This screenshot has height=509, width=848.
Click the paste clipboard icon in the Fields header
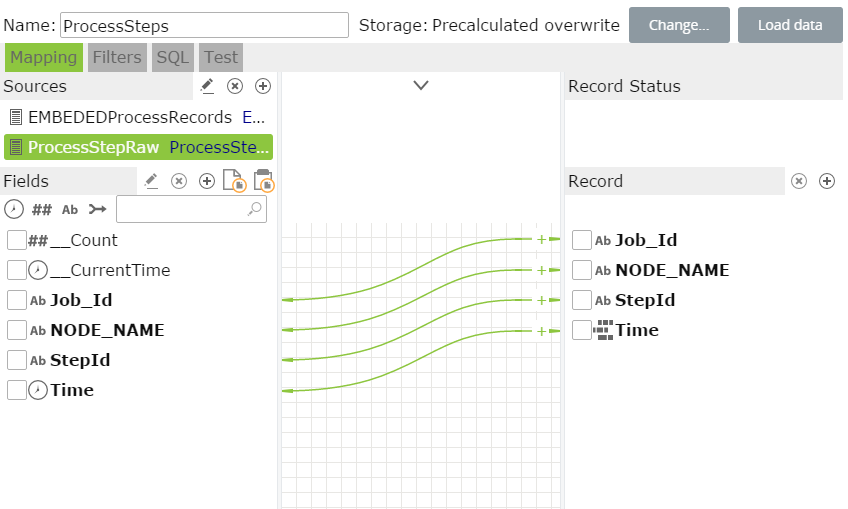tap(263, 181)
